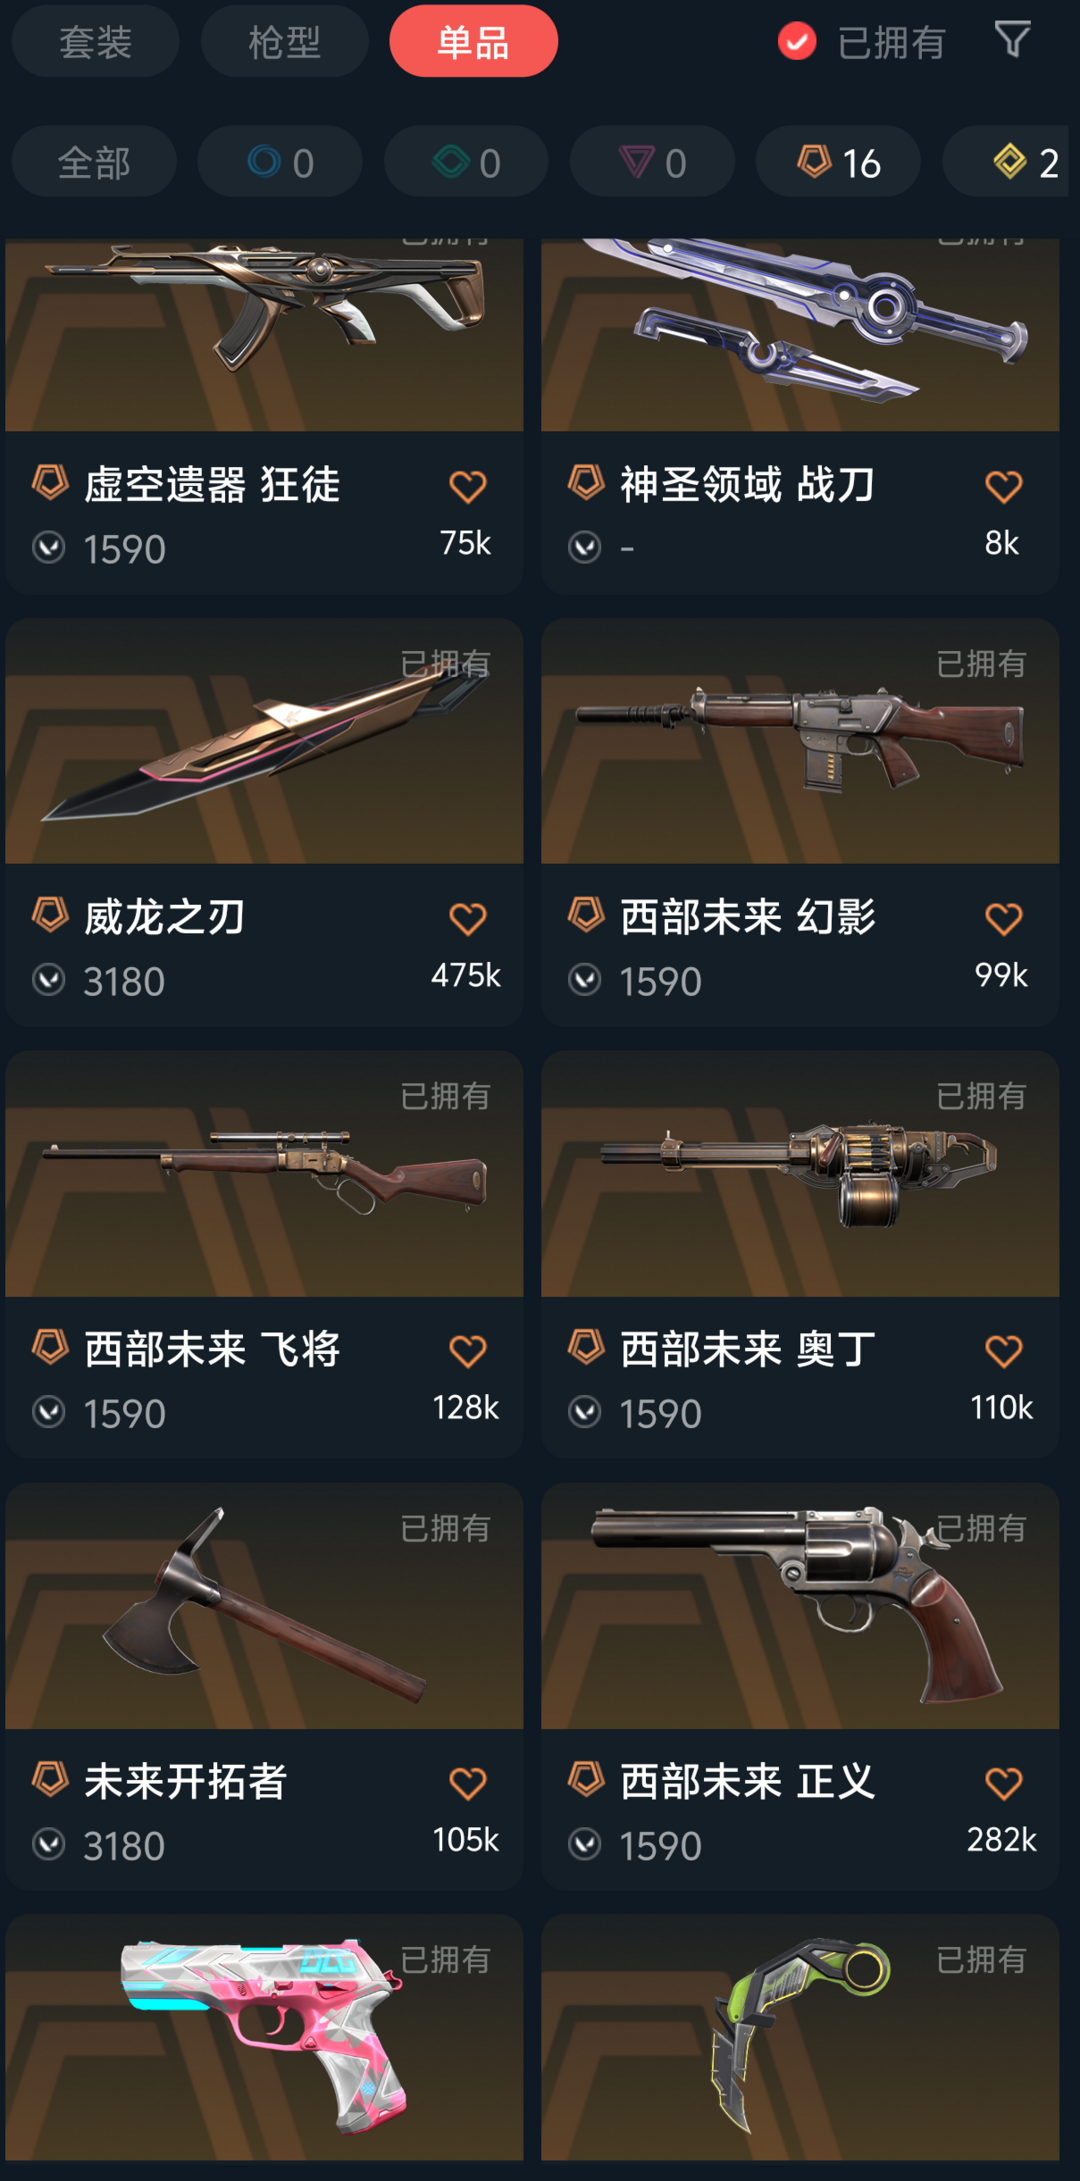Open the green karambit knife thumbnail
Viewport: 1080px width, 2181px height.
point(800,2038)
